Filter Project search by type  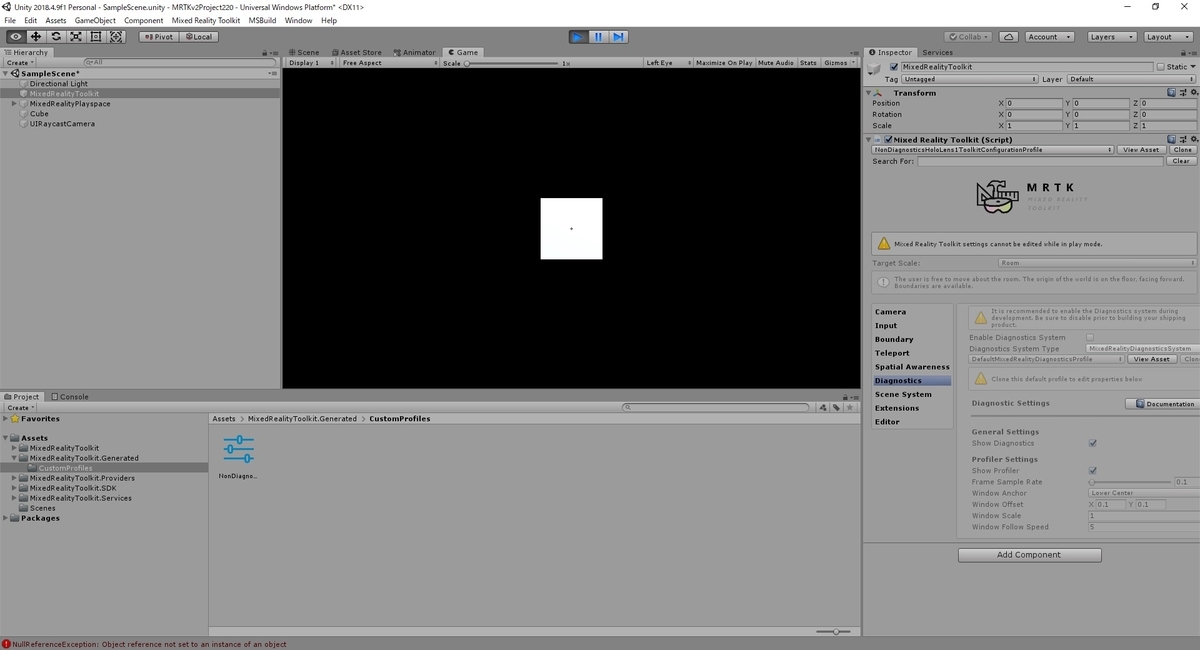822,408
